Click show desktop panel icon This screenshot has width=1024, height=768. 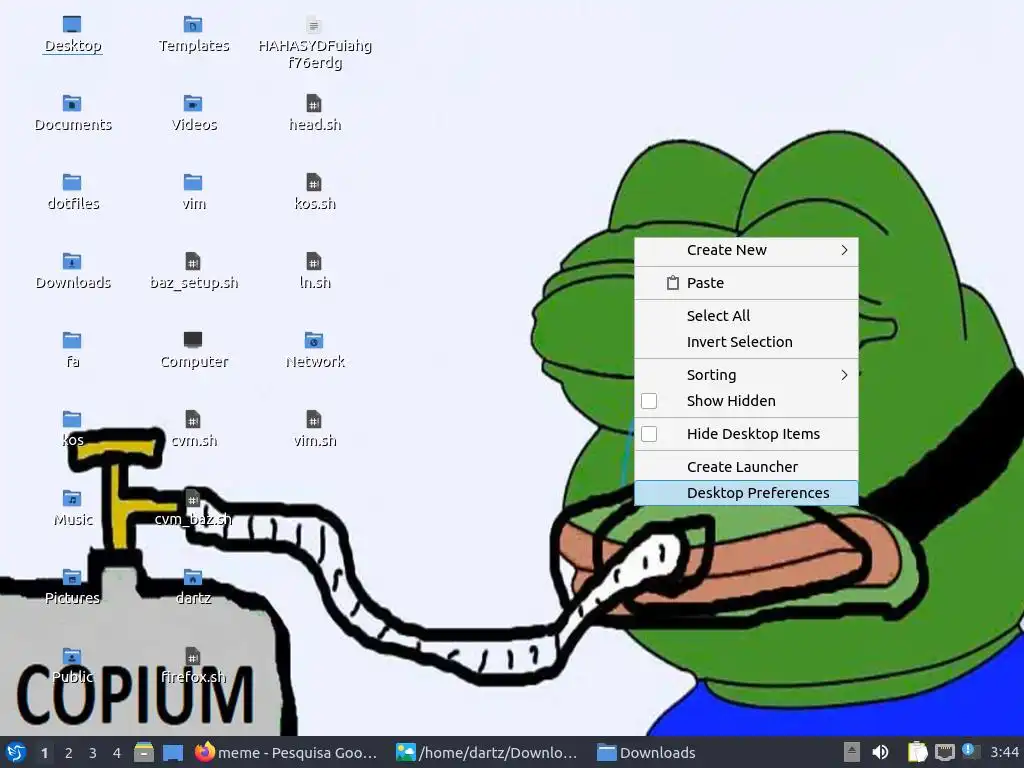pos(173,752)
